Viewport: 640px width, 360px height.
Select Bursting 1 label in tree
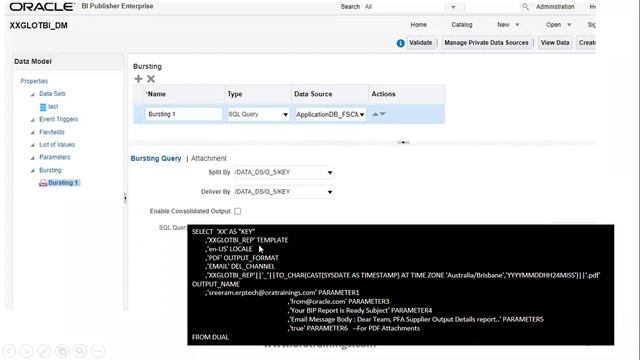coord(63,183)
